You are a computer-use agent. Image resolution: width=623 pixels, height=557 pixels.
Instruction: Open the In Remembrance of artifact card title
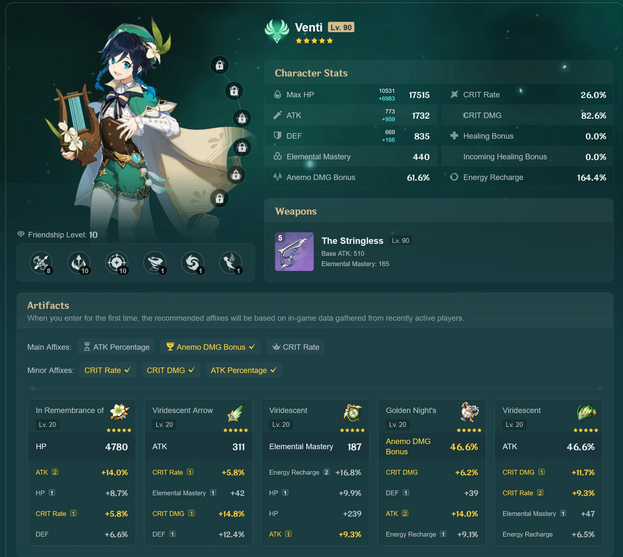(70, 410)
